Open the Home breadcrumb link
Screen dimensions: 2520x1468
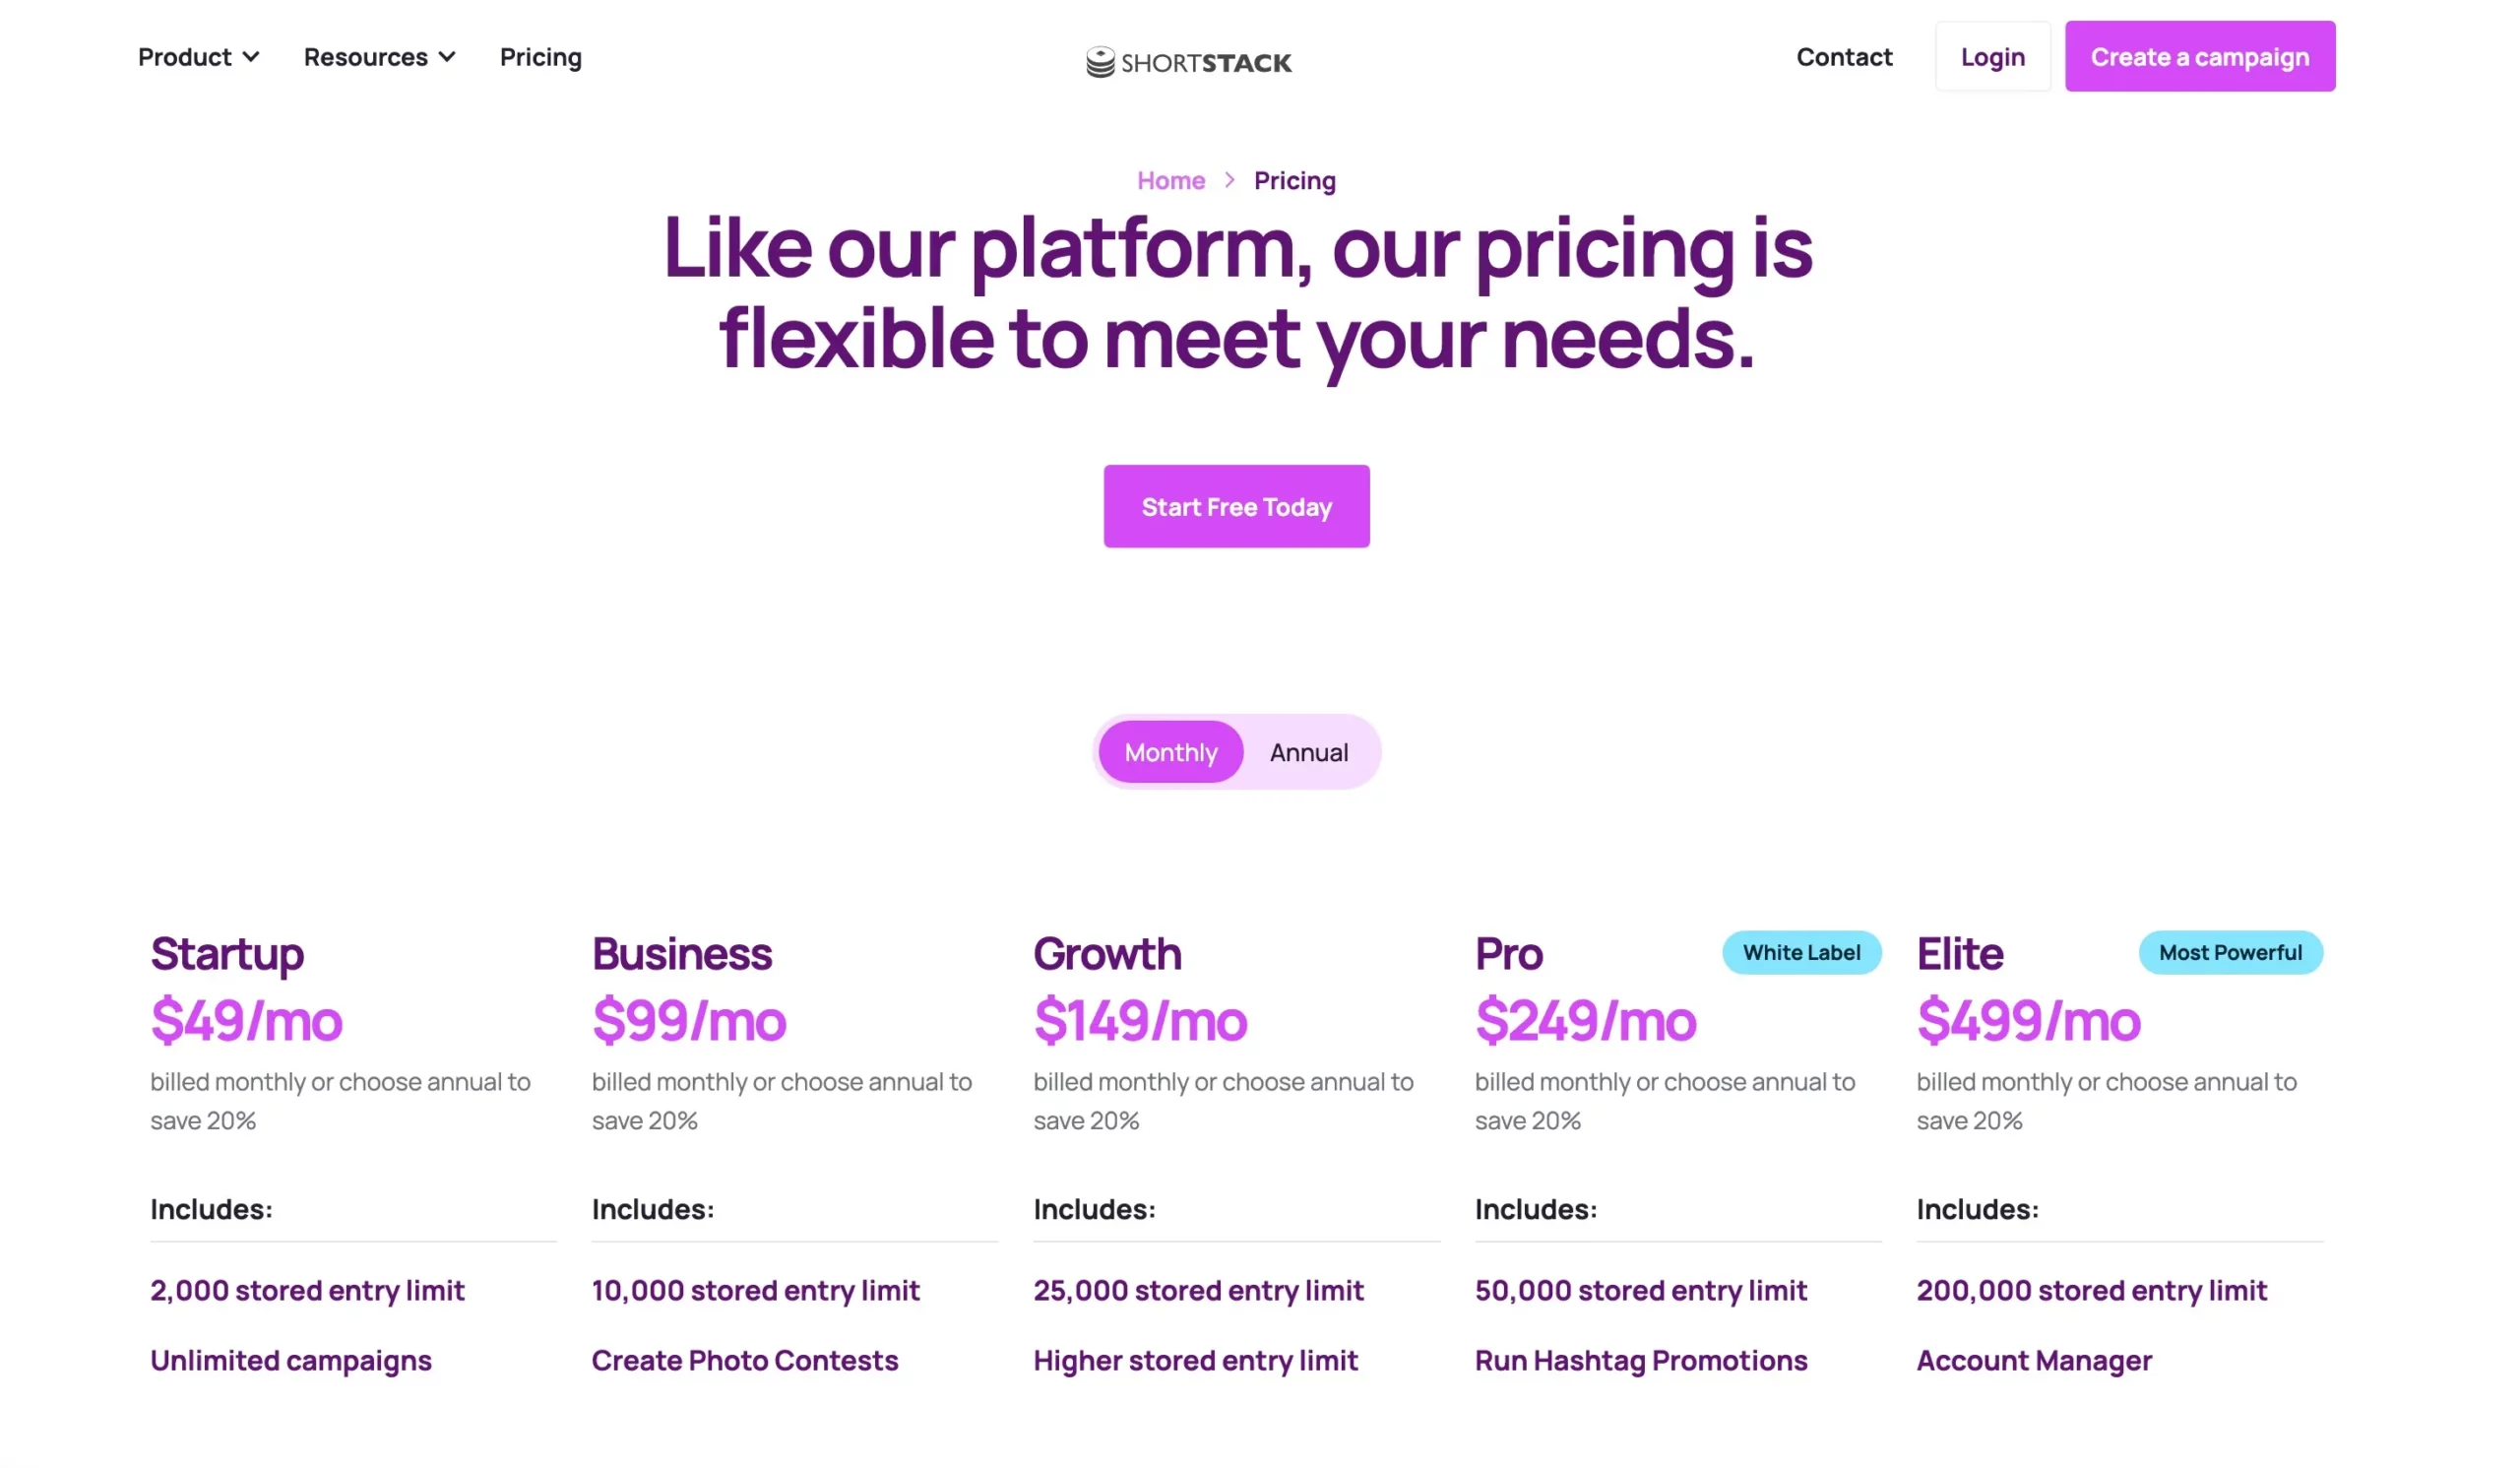click(1170, 180)
